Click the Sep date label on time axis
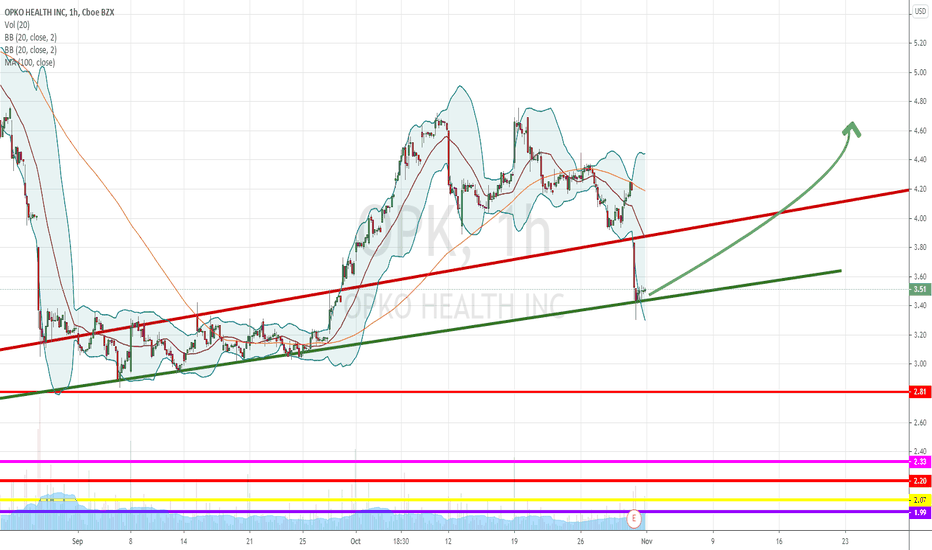The height and width of the screenshot is (550, 932). (77, 541)
